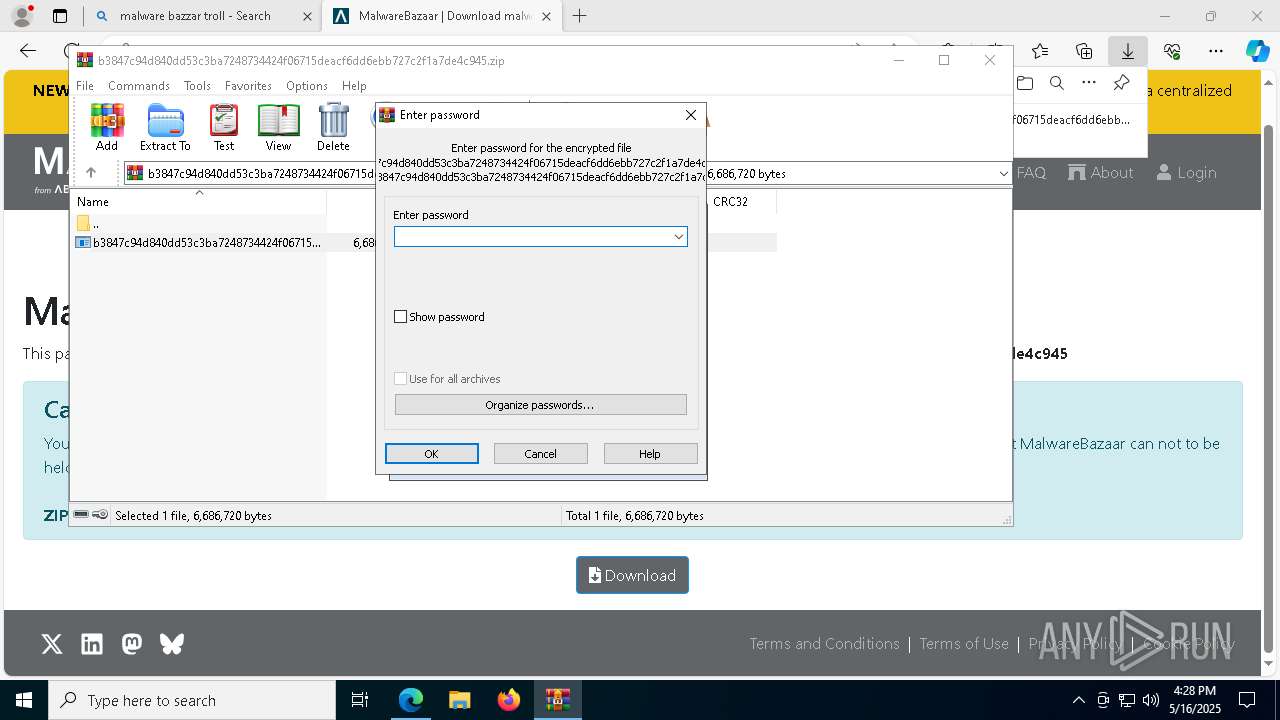Click the Extract To toolbar icon

click(165, 127)
